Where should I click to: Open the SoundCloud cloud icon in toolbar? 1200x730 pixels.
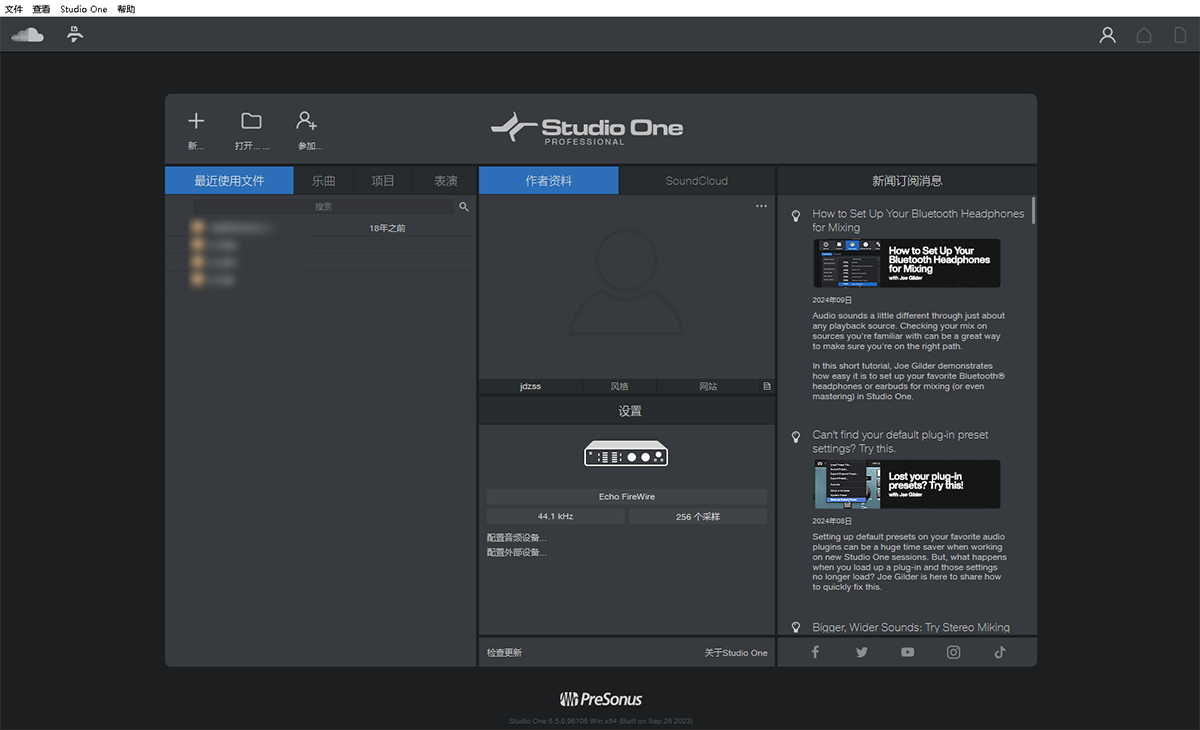tap(28, 35)
